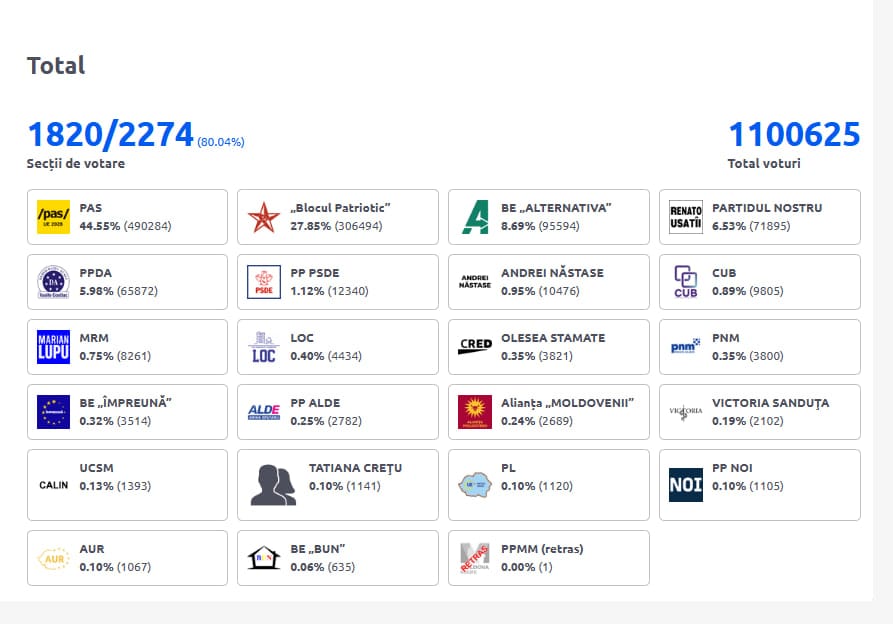This screenshot has width=893, height=624.
Task: Click the PPMM retras stamped logo
Action: point(475,558)
